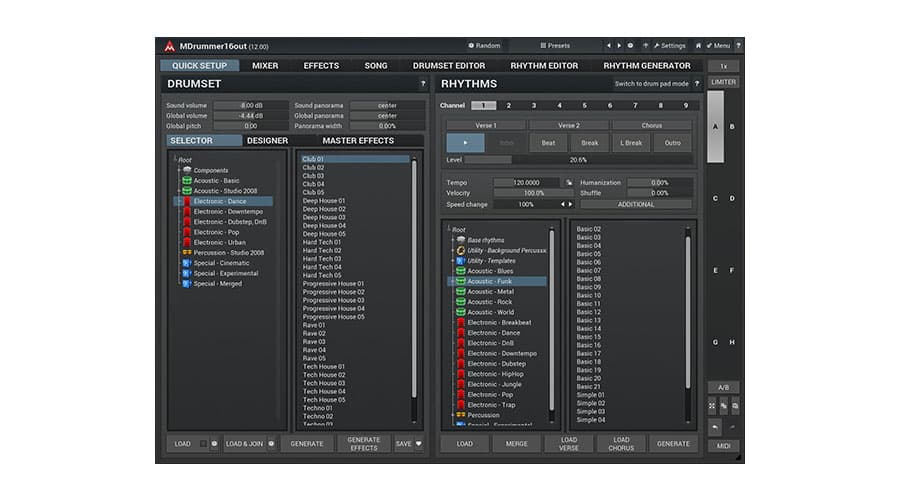The image size is (900, 500).
Task: Open the RHYTHM EDITOR tab
Action: (x=544, y=65)
